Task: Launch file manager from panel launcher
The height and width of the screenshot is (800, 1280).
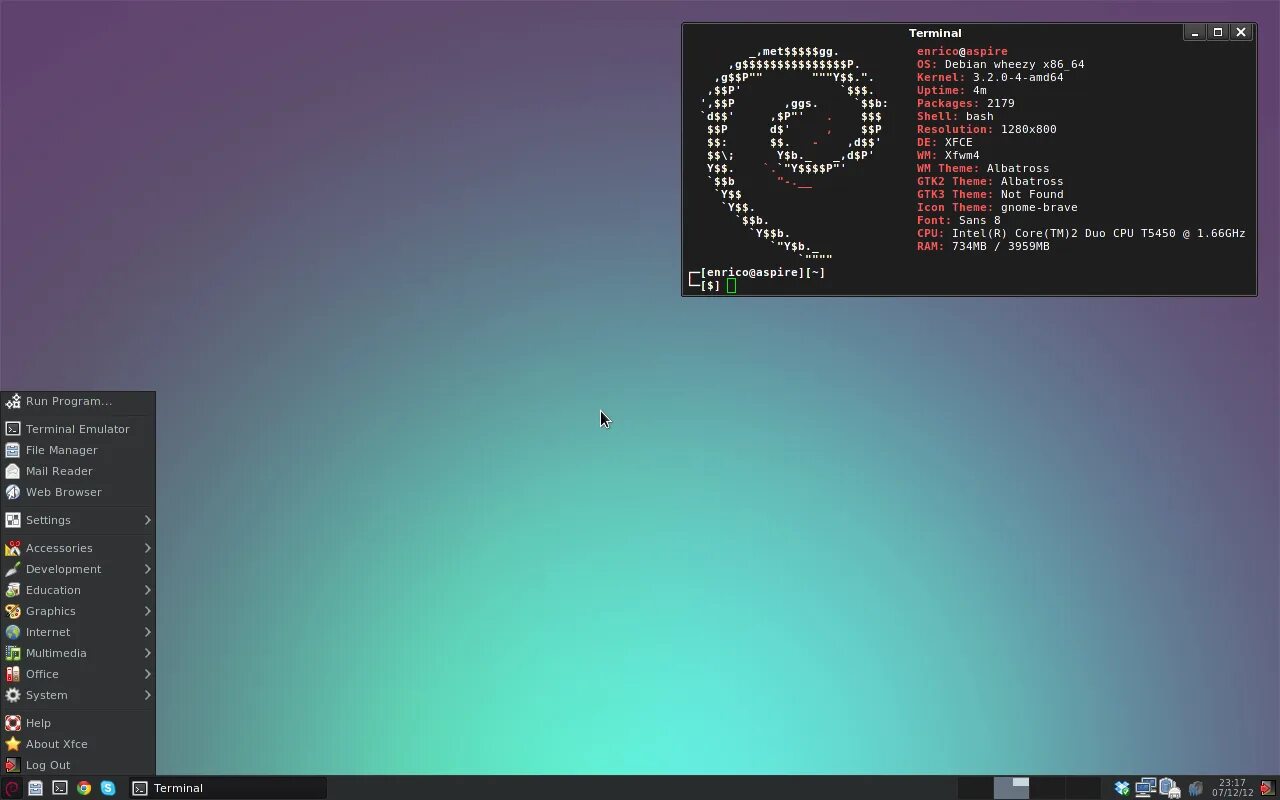Action: point(35,788)
